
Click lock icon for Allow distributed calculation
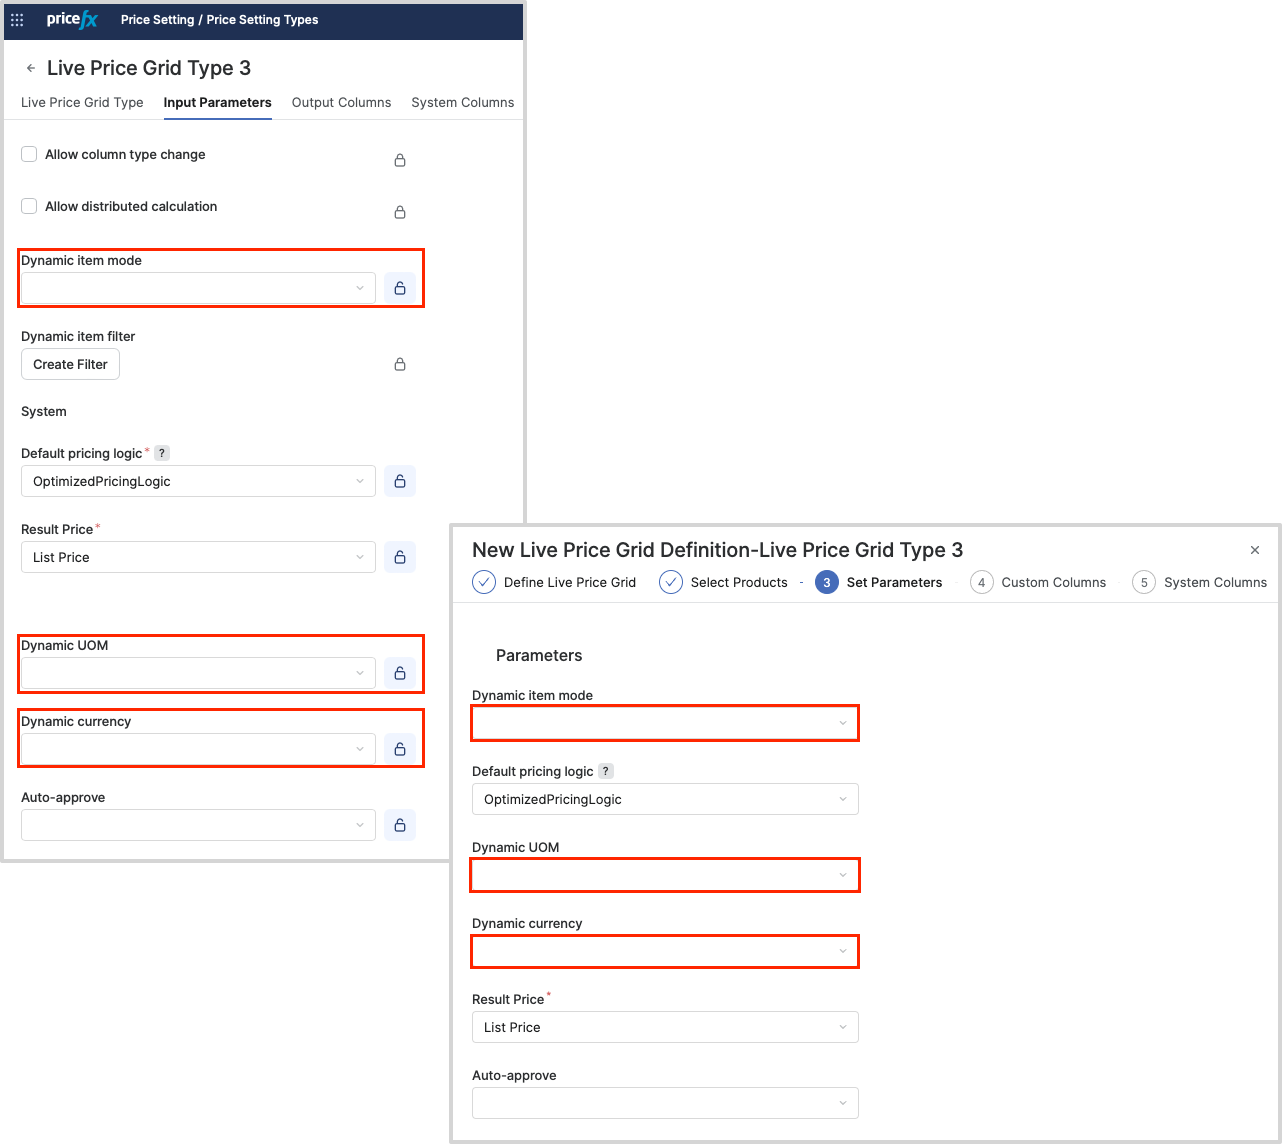(400, 212)
